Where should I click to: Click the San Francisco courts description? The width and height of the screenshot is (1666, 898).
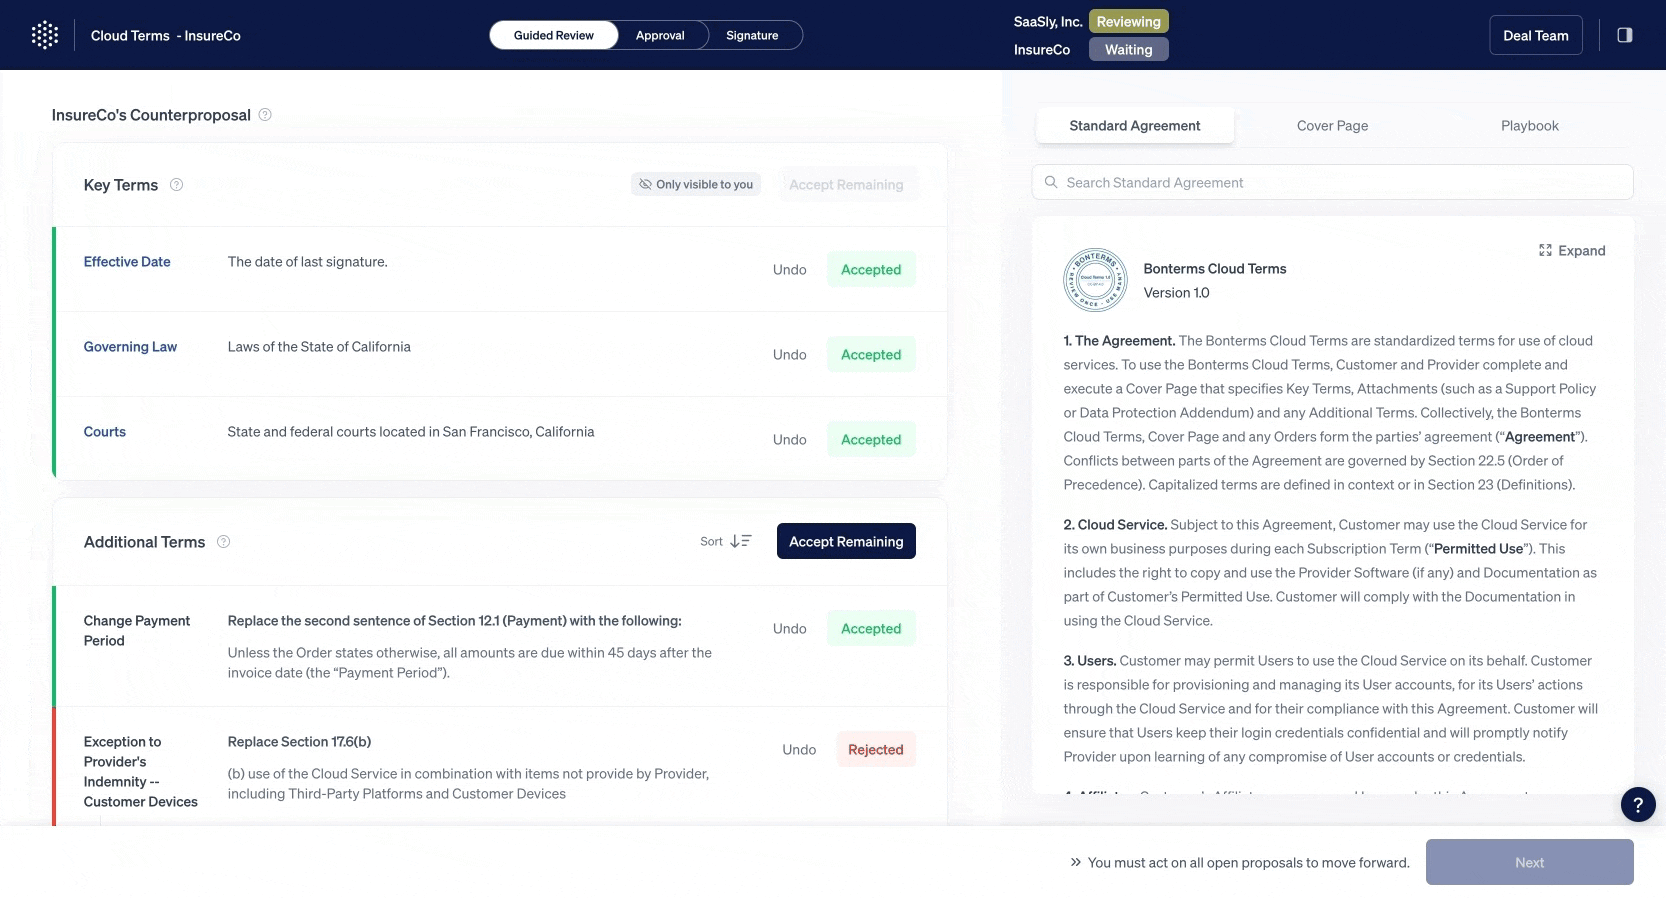click(411, 432)
